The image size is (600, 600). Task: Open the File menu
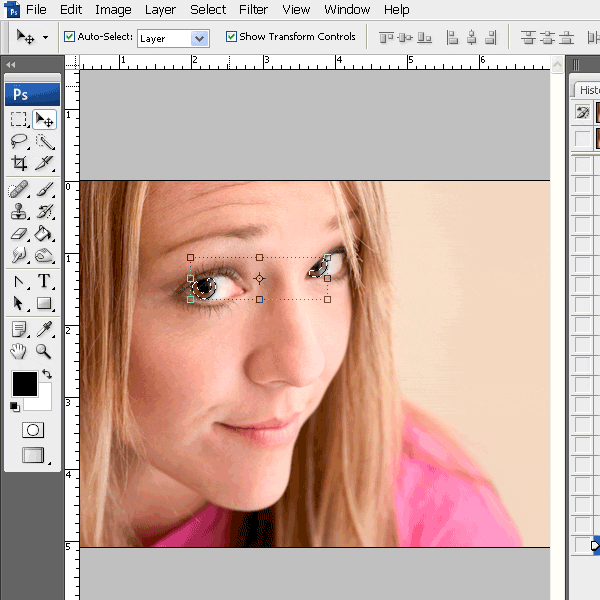(36, 10)
